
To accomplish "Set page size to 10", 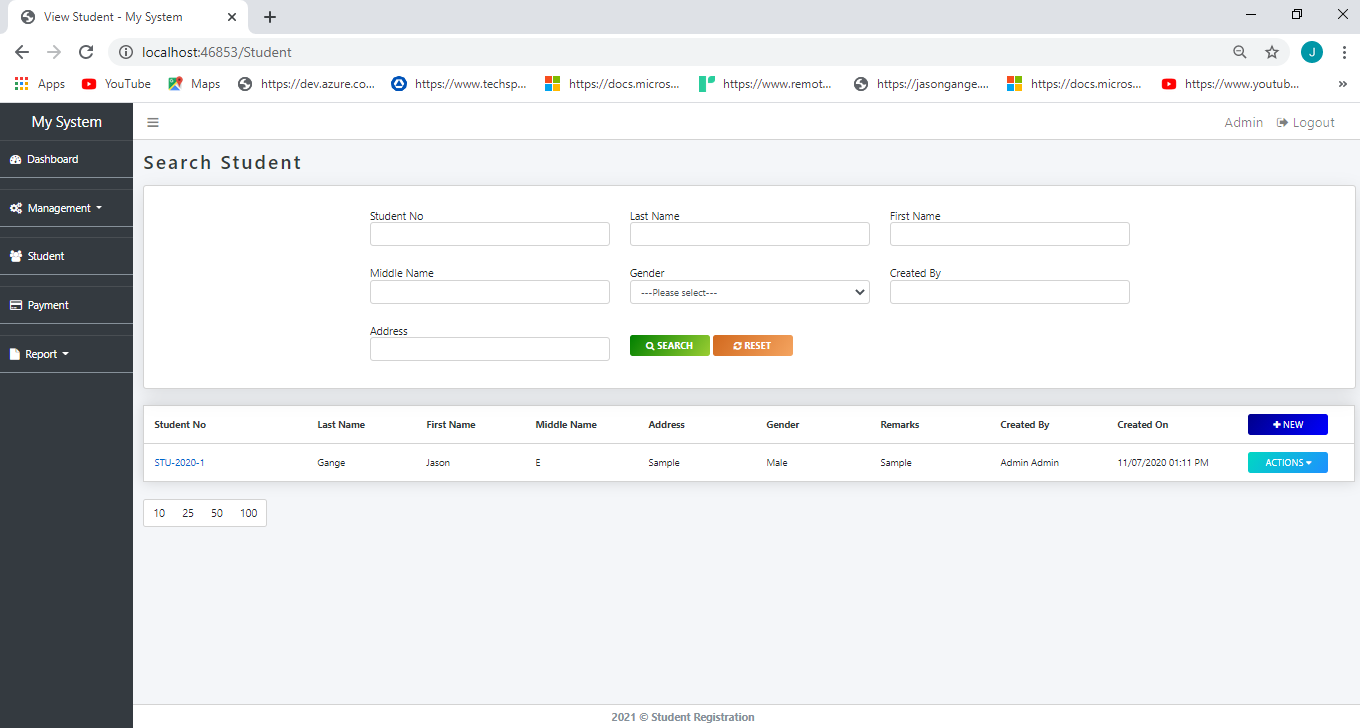I will (159, 513).
